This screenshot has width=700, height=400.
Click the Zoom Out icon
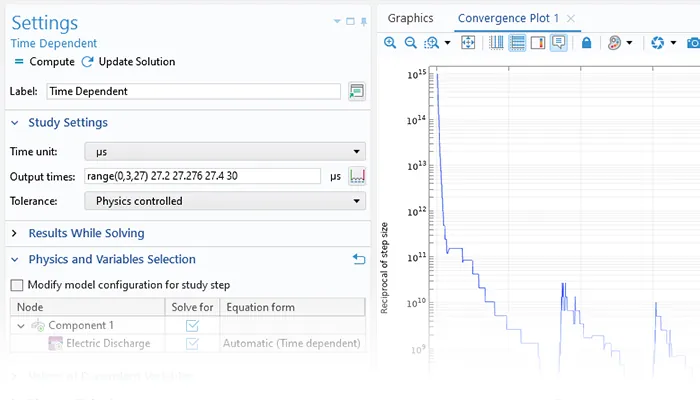[409, 43]
